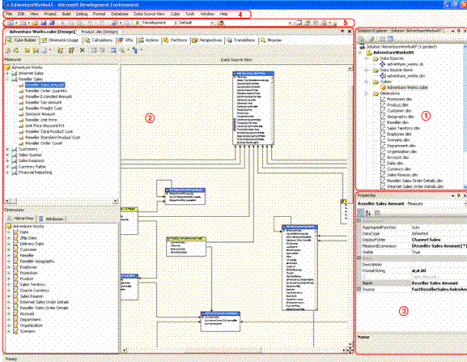Select the Reseller Order Quantity measure
The image size is (467, 362).
pos(46,91)
